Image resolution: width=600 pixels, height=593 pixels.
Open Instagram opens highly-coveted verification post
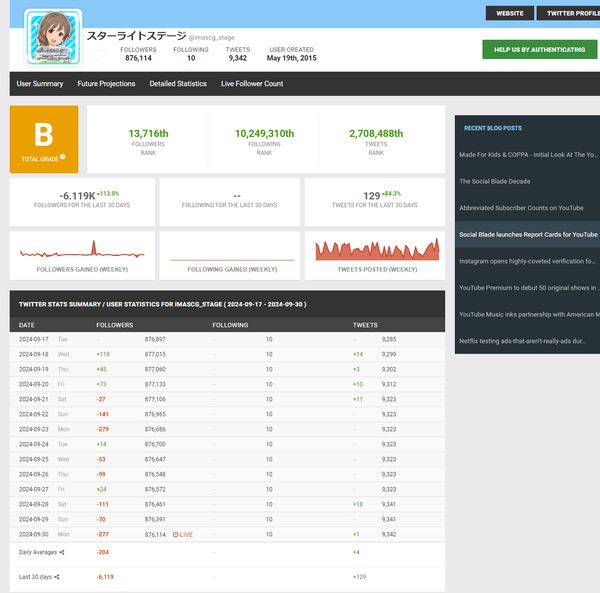point(527,261)
